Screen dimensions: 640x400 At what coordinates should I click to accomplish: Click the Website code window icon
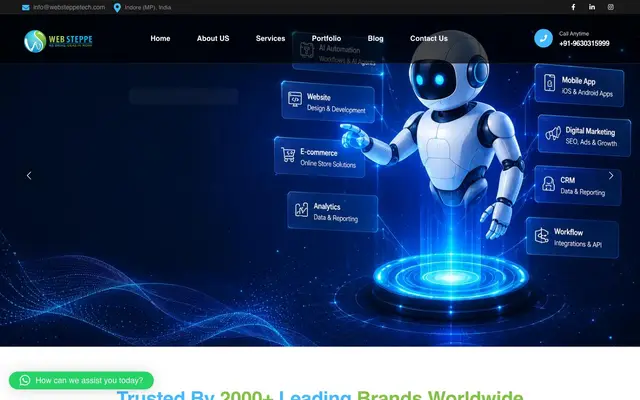pyautogui.click(x=295, y=99)
